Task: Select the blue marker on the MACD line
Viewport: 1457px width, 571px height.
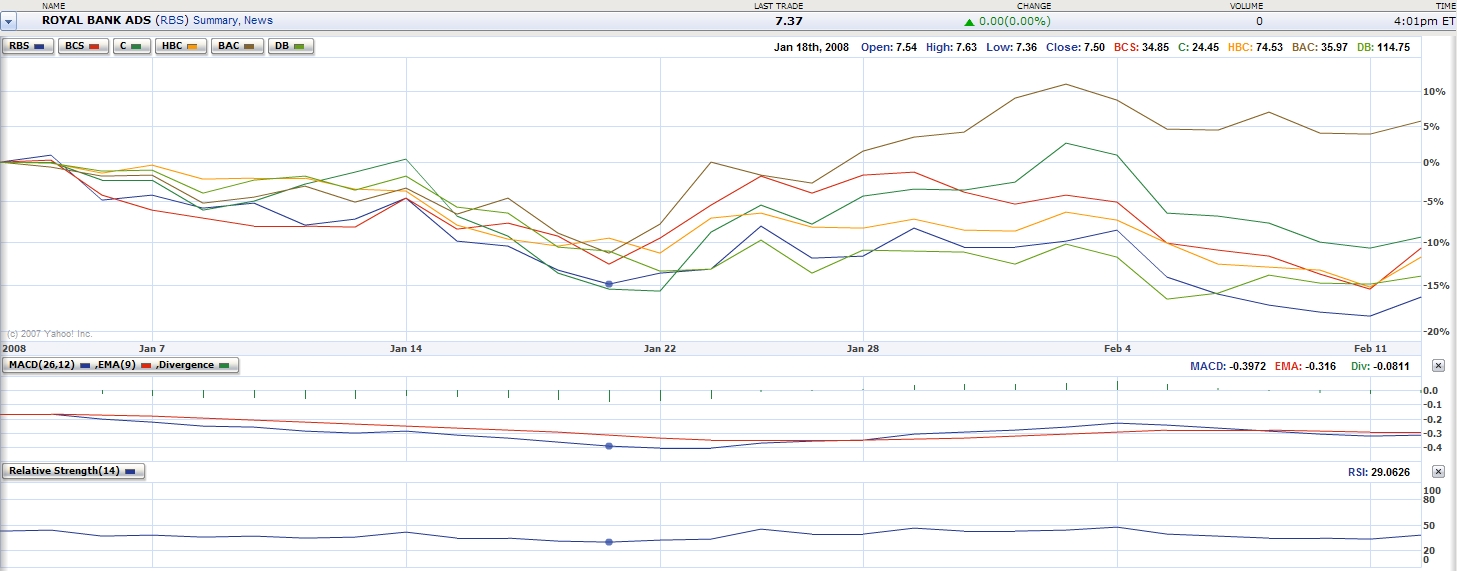Action: (609, 446)
